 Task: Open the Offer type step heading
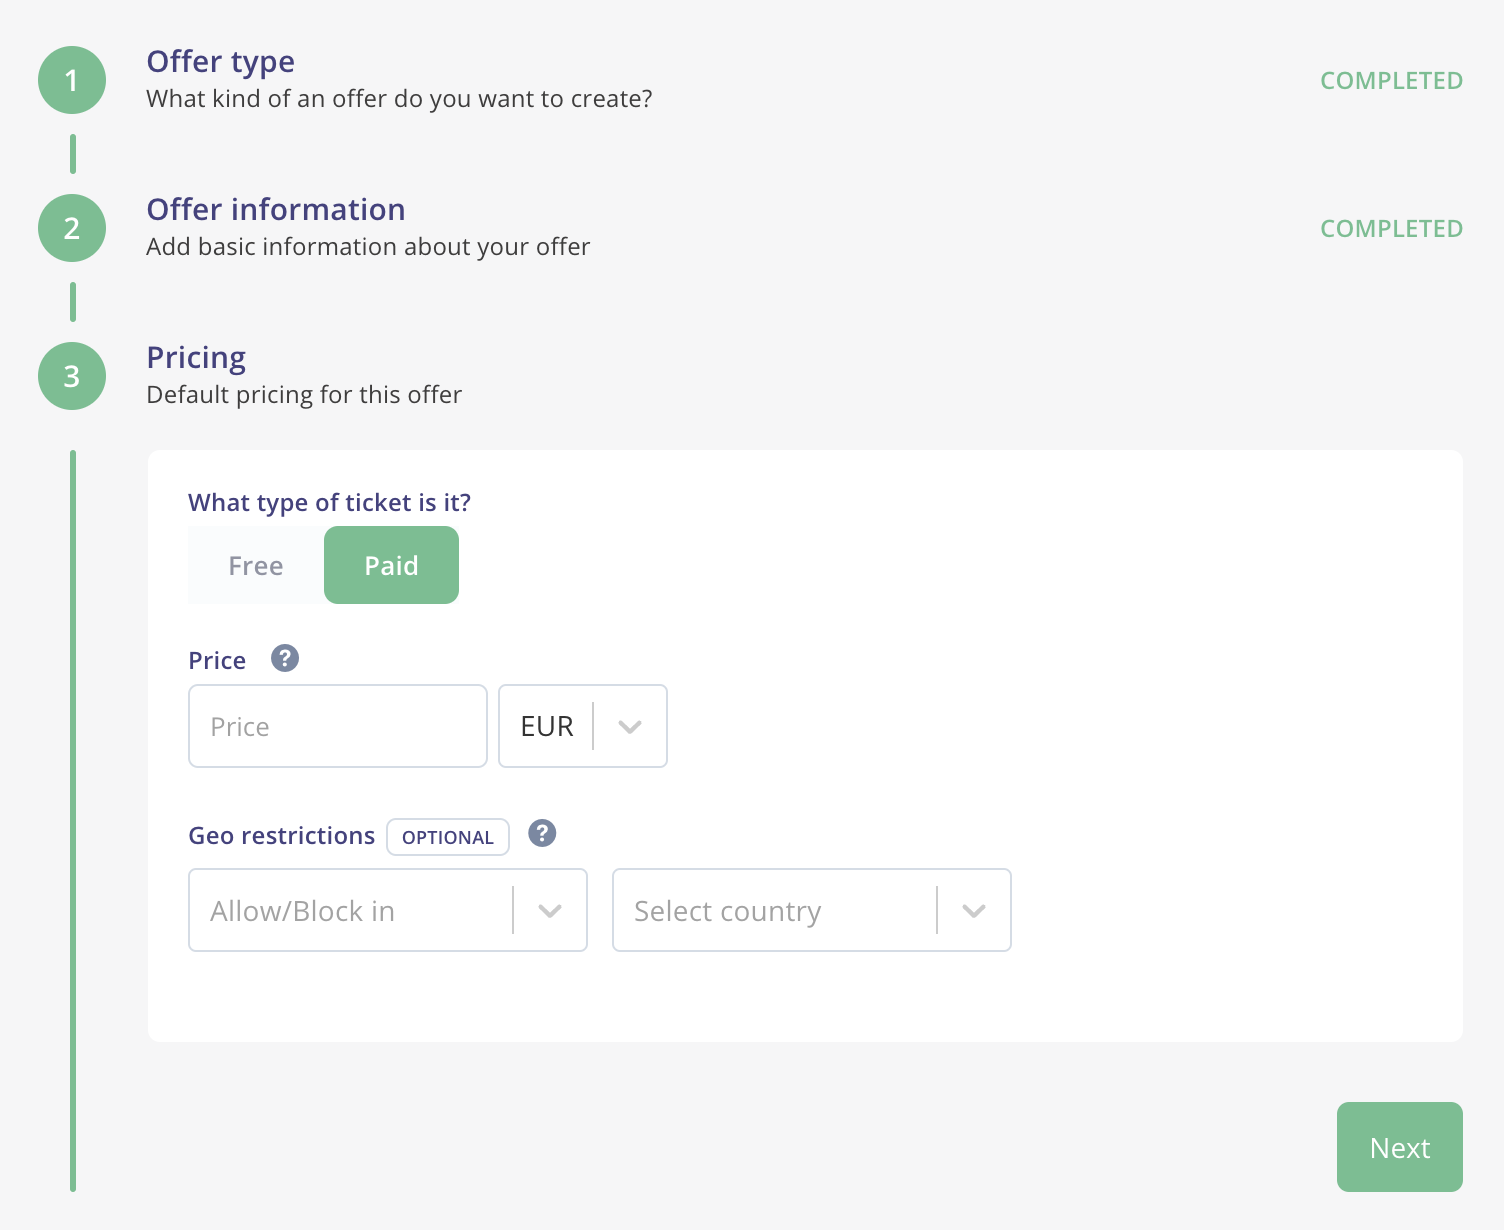[x=221, y=61]
